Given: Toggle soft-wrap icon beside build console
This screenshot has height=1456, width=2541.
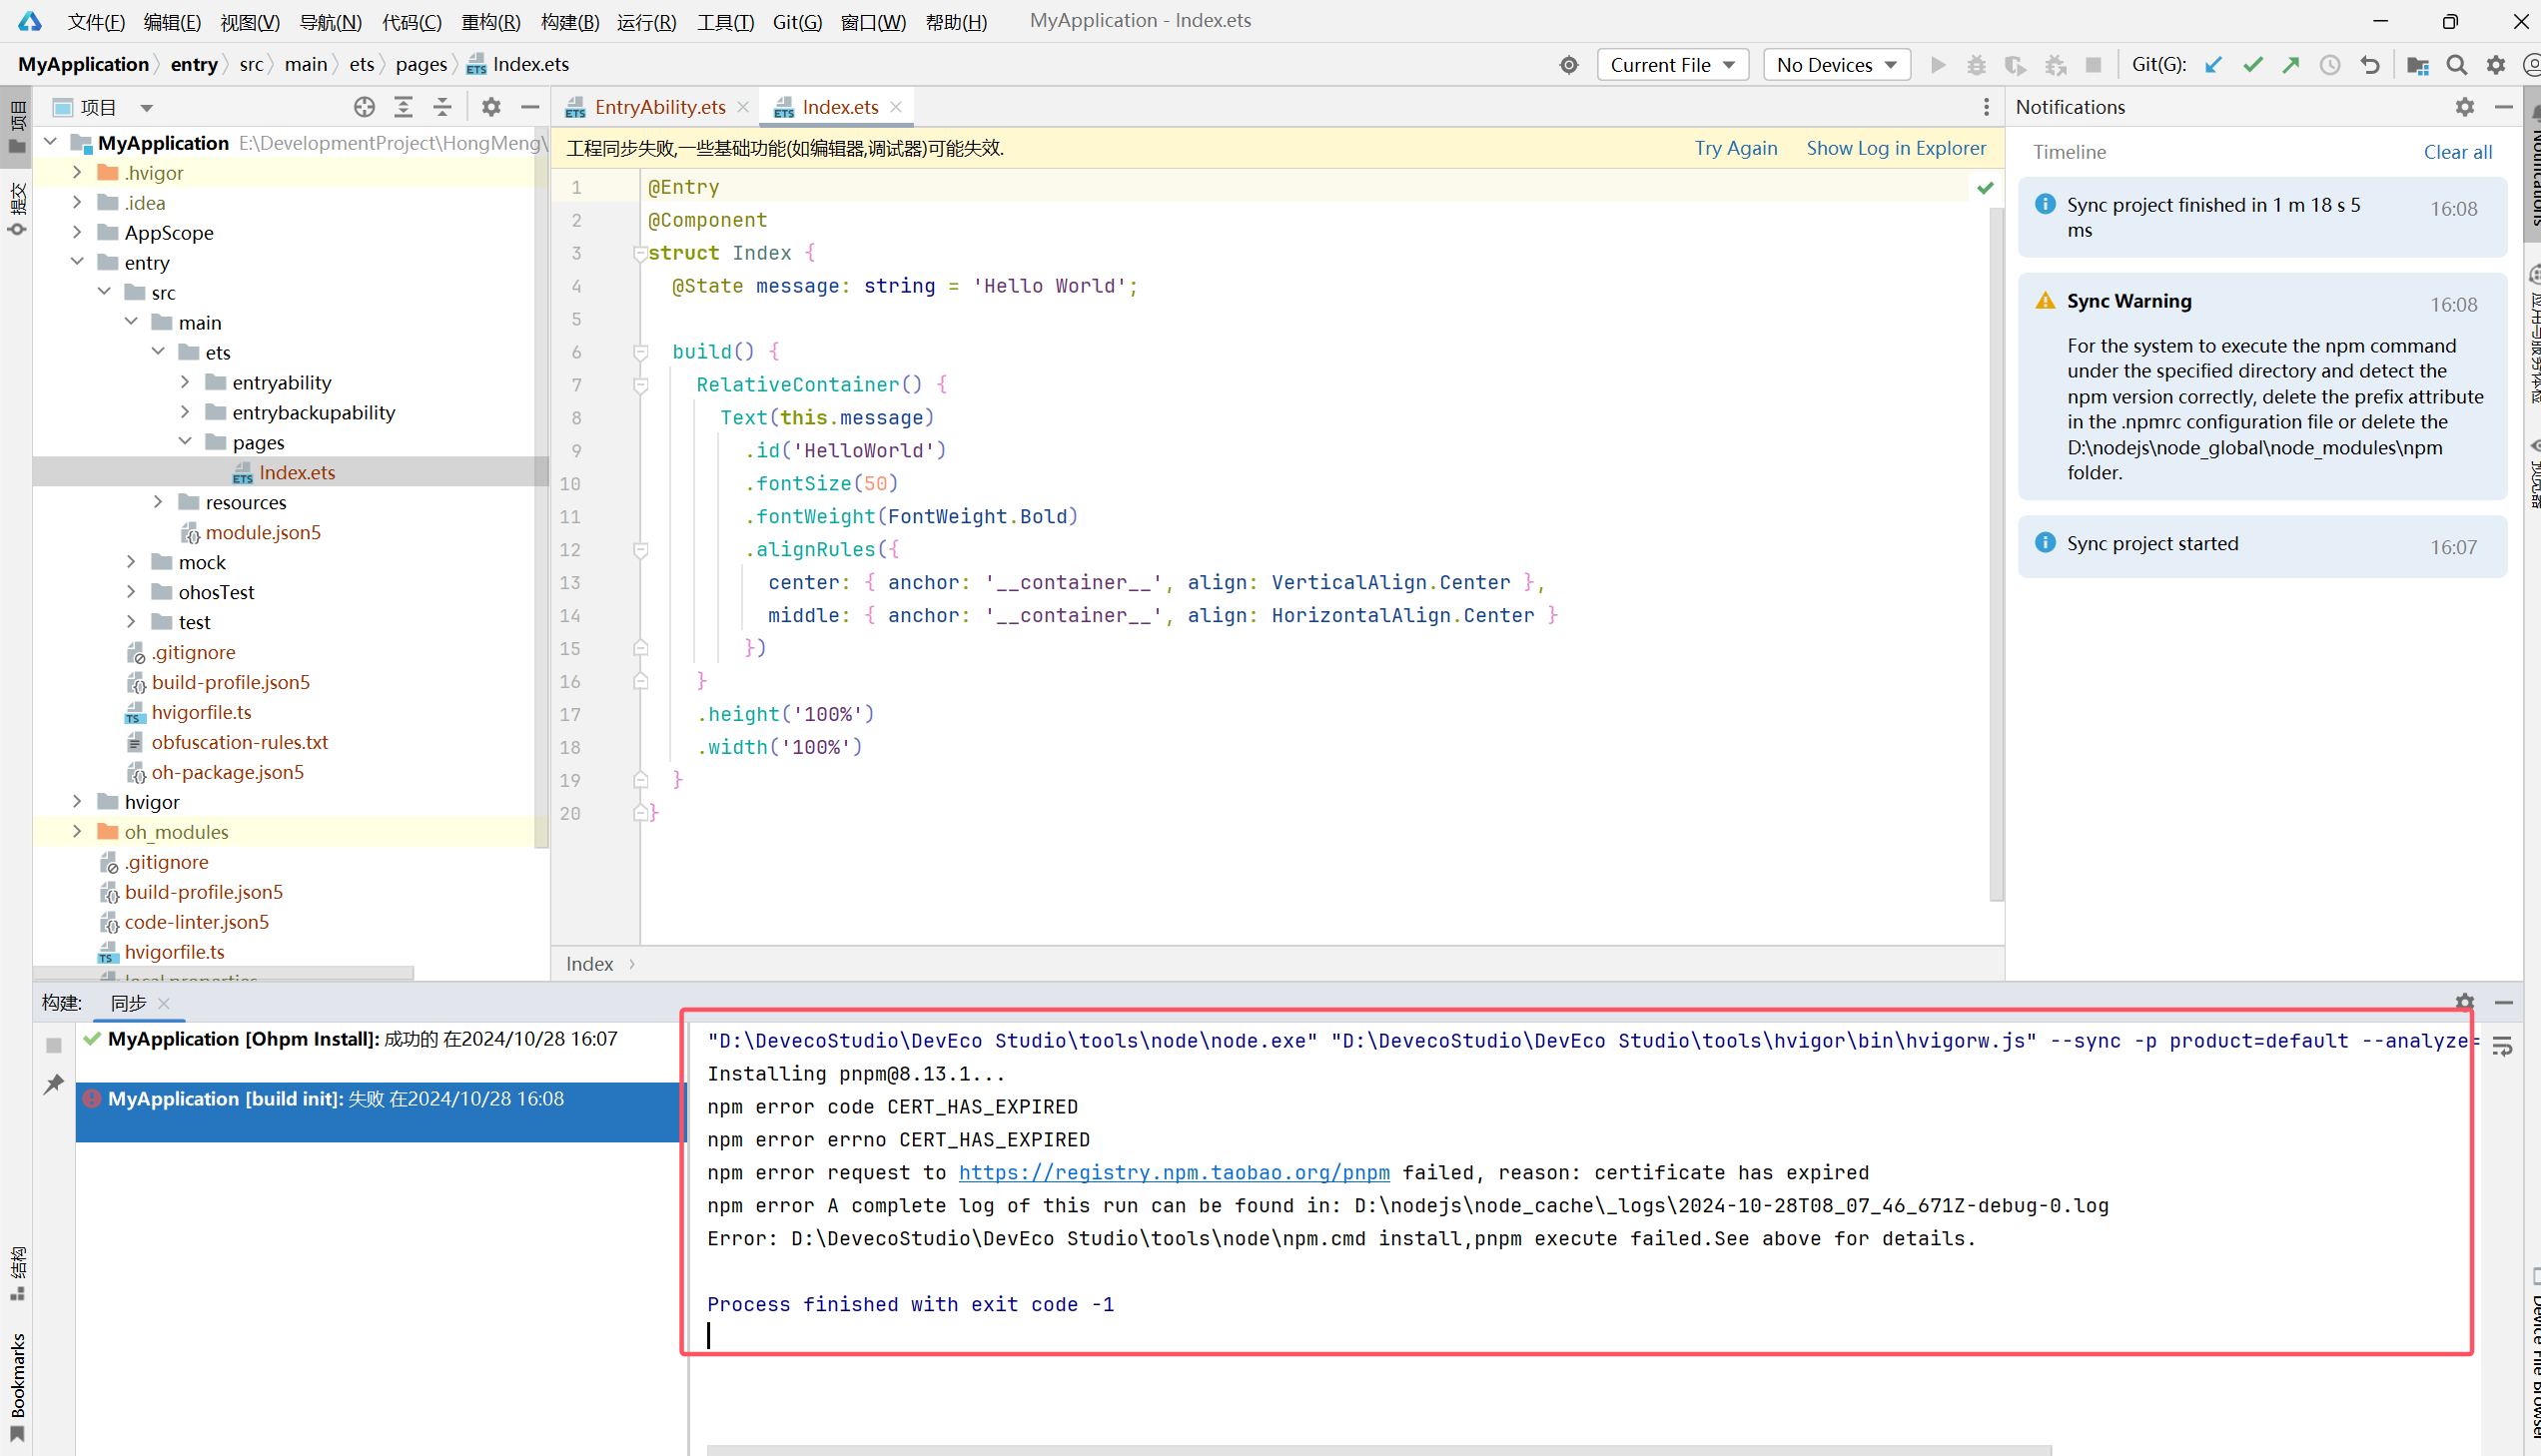Looking at the screenshot, I should click(2502, 1046).
